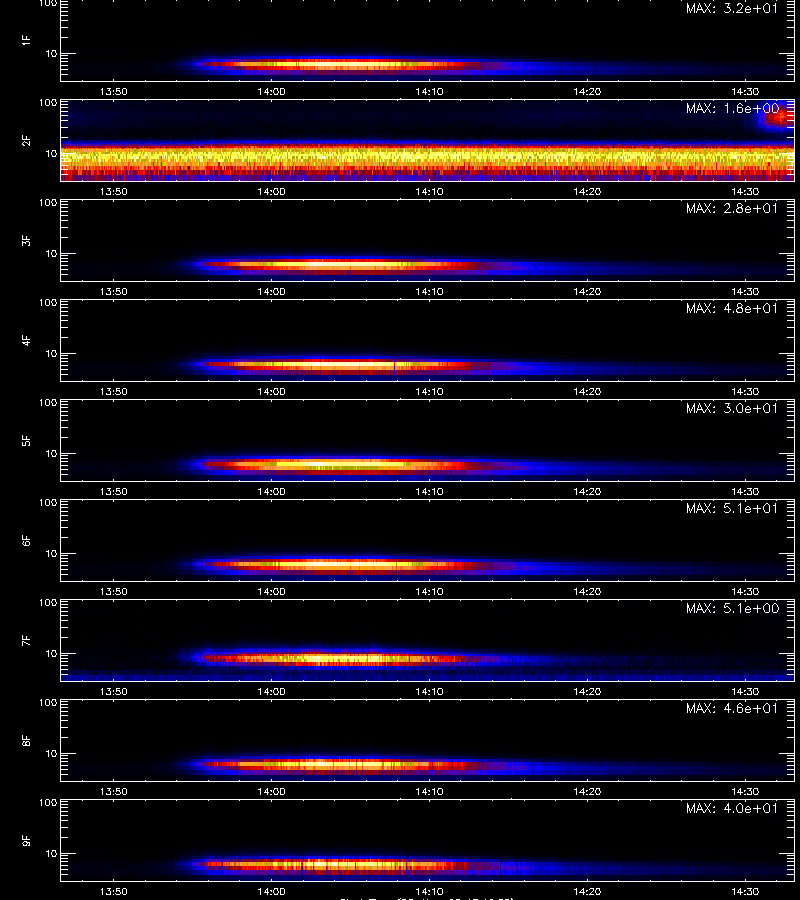Click the 100 y-axis label of panel 2F
The width and height of the screenshot is (800, 900).
[48, 103]
